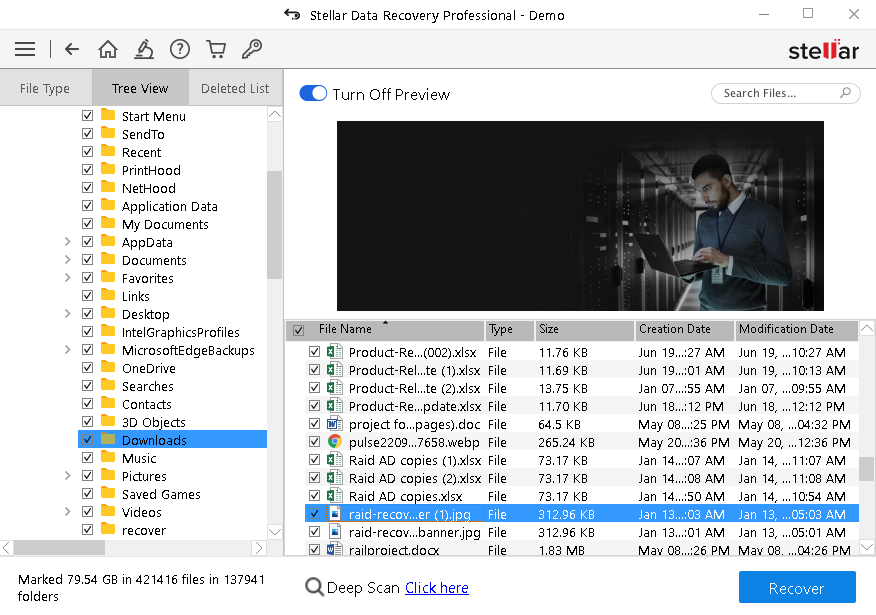Click Word icon of project fo...pages).doc
The width and height of the screenshot is (876, 615).
pyautogui.click(x=335, y=424)
